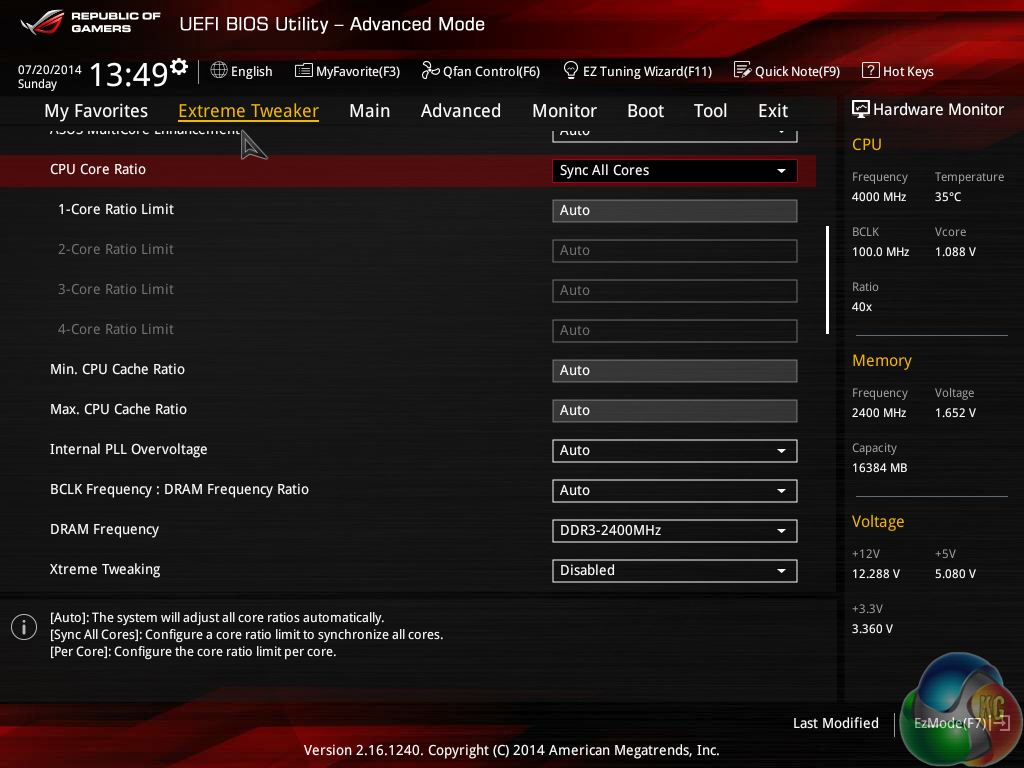Click the Hardware Monitor screen icon
The height and width of the screenshot is (768, 1024).
click(861, 109)
